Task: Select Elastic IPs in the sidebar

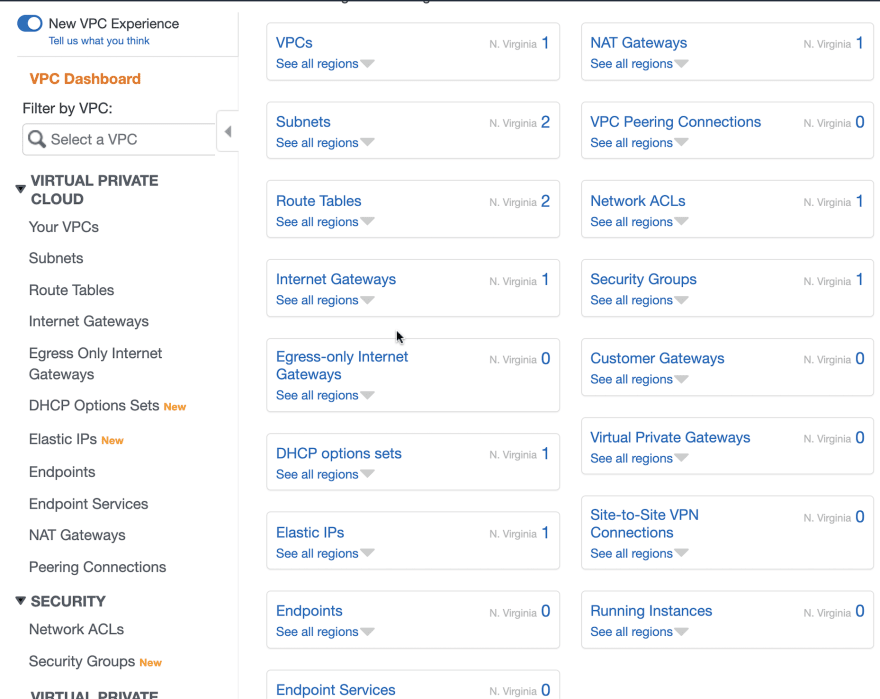Action: [63, 439]
